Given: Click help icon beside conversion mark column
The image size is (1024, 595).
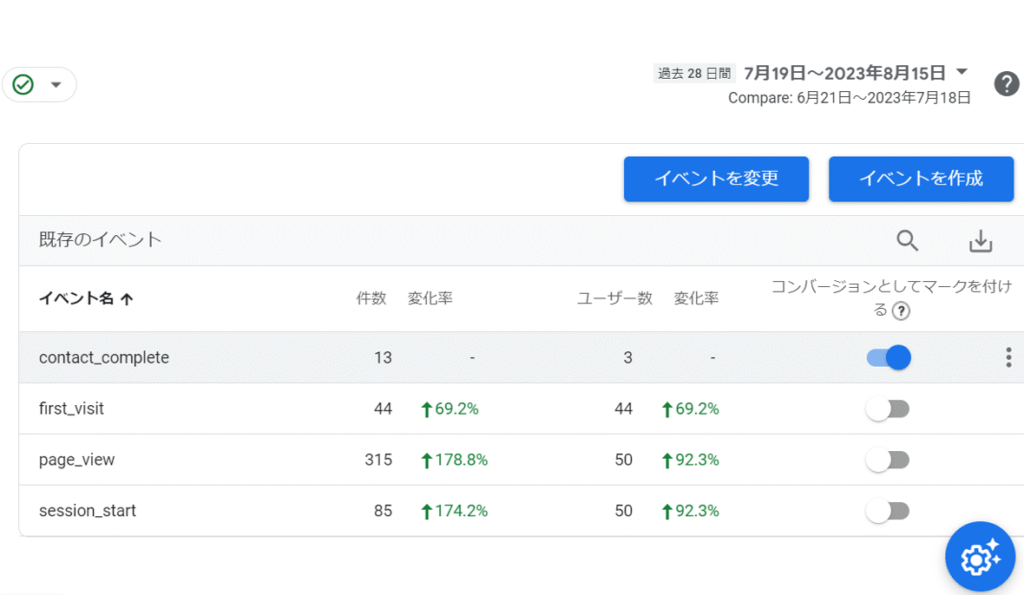Looking at the screenshot, I should tap(901, 311).
